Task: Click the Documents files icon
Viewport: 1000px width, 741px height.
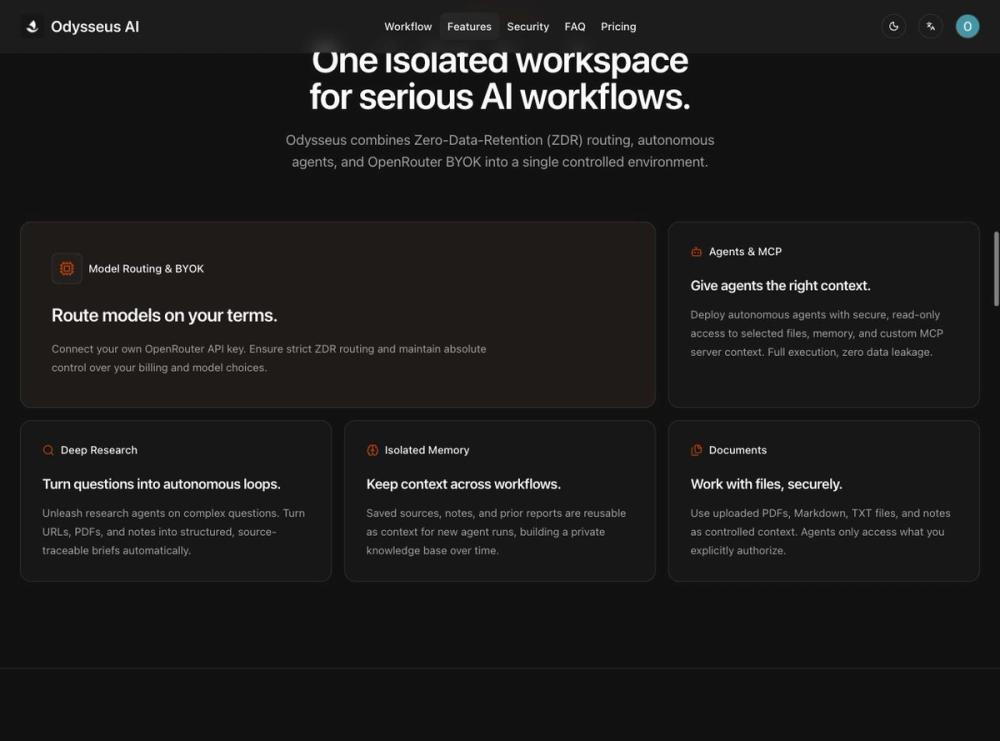Action: (696, 450)
